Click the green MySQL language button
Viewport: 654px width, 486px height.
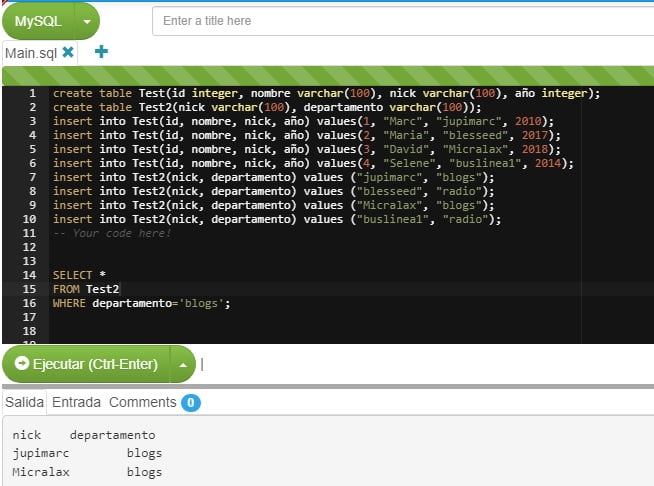(38, 20)
